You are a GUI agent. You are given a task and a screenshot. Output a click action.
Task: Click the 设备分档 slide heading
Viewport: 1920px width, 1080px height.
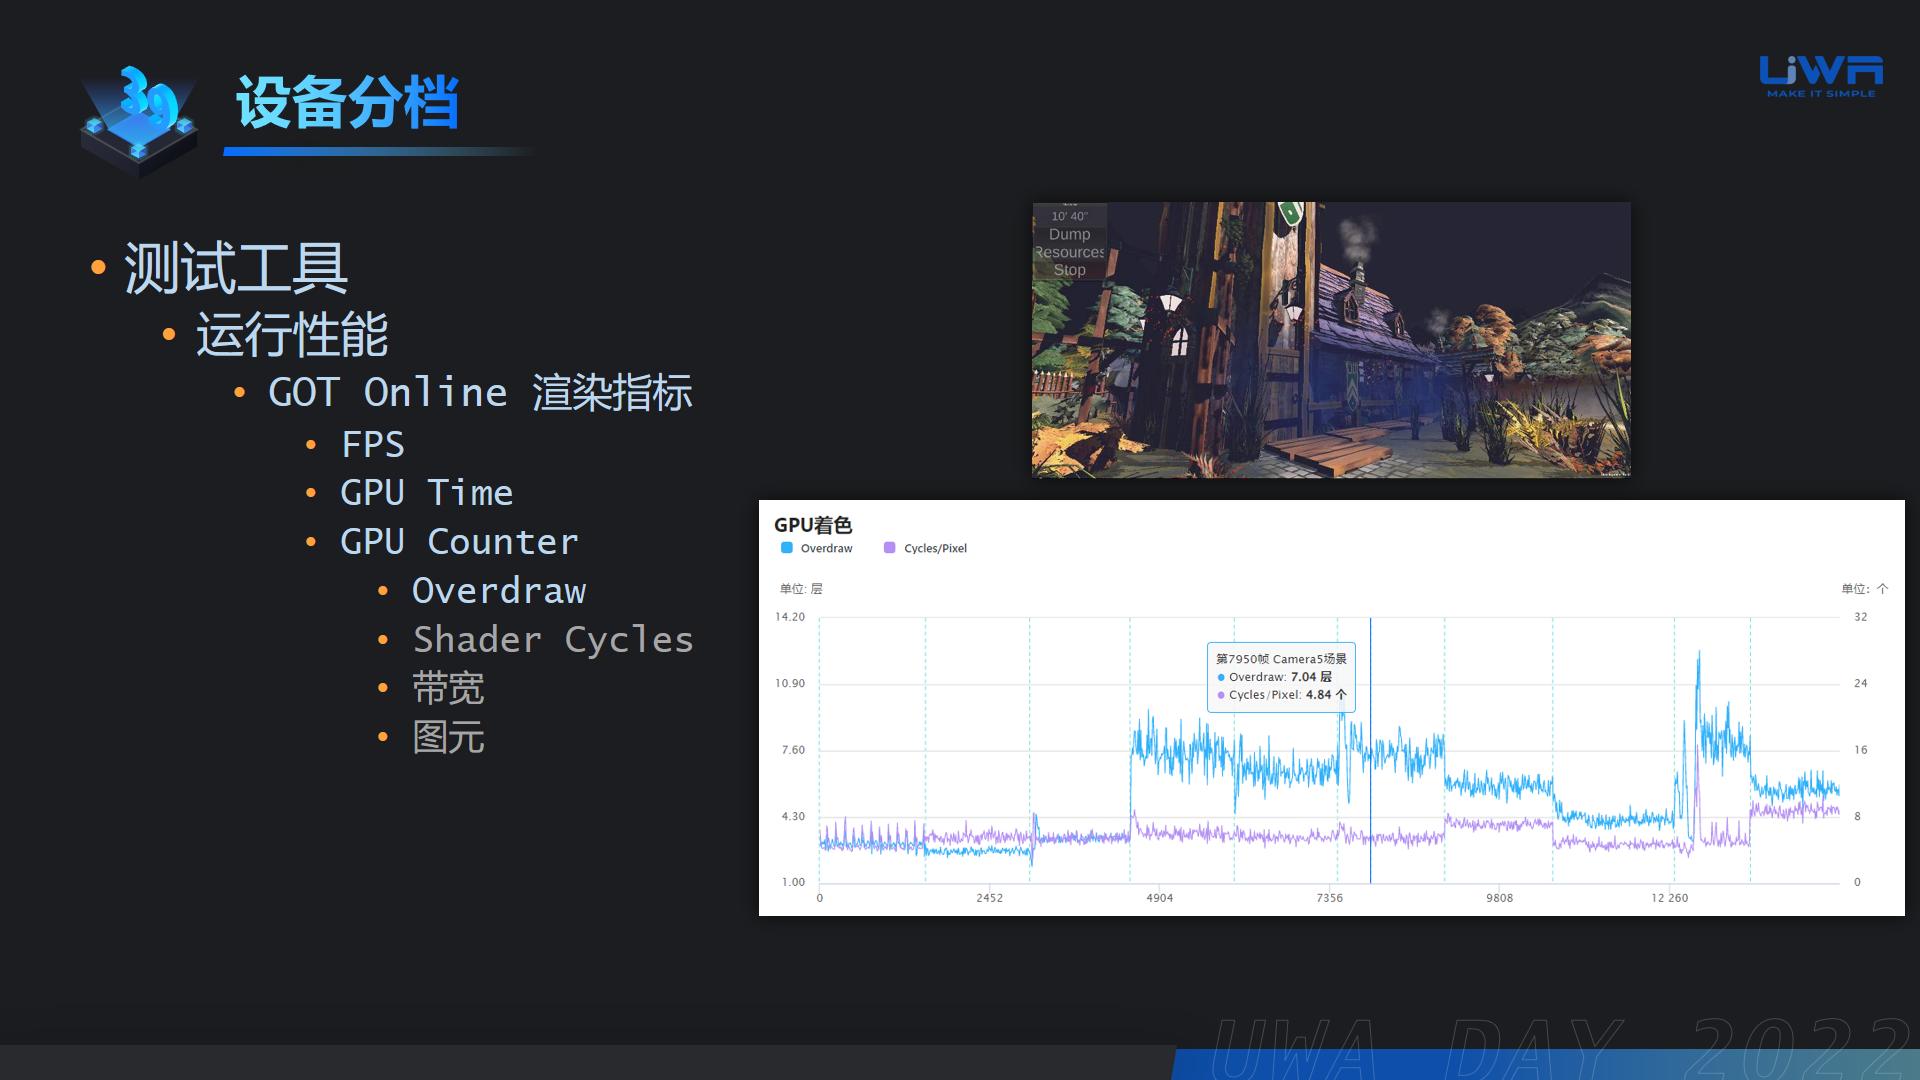point(347,102)
